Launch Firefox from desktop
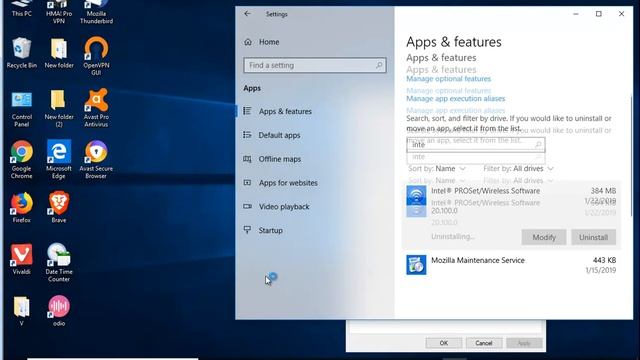Image resolution: width=640 pixels, height=360 pixels. pos(22,208)
